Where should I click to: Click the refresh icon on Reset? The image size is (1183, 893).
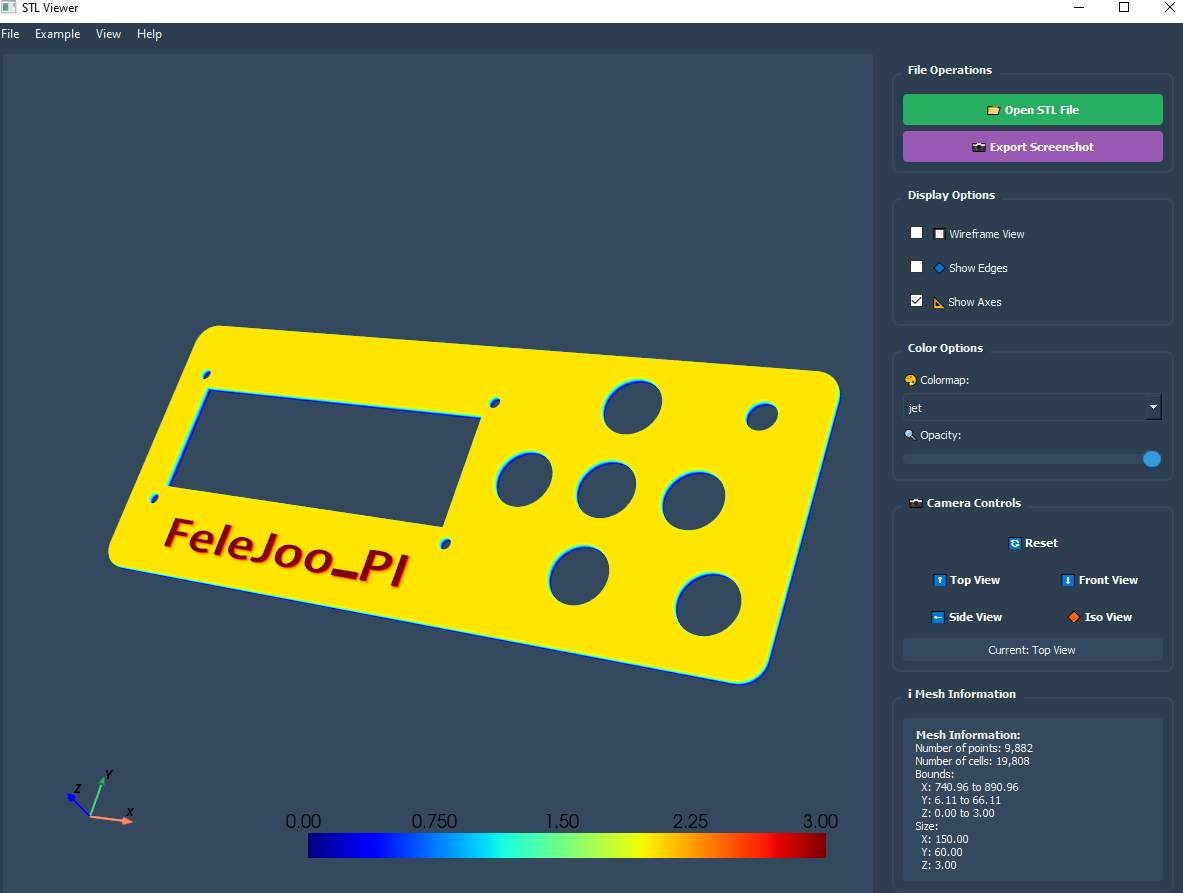coord(1015,543)
